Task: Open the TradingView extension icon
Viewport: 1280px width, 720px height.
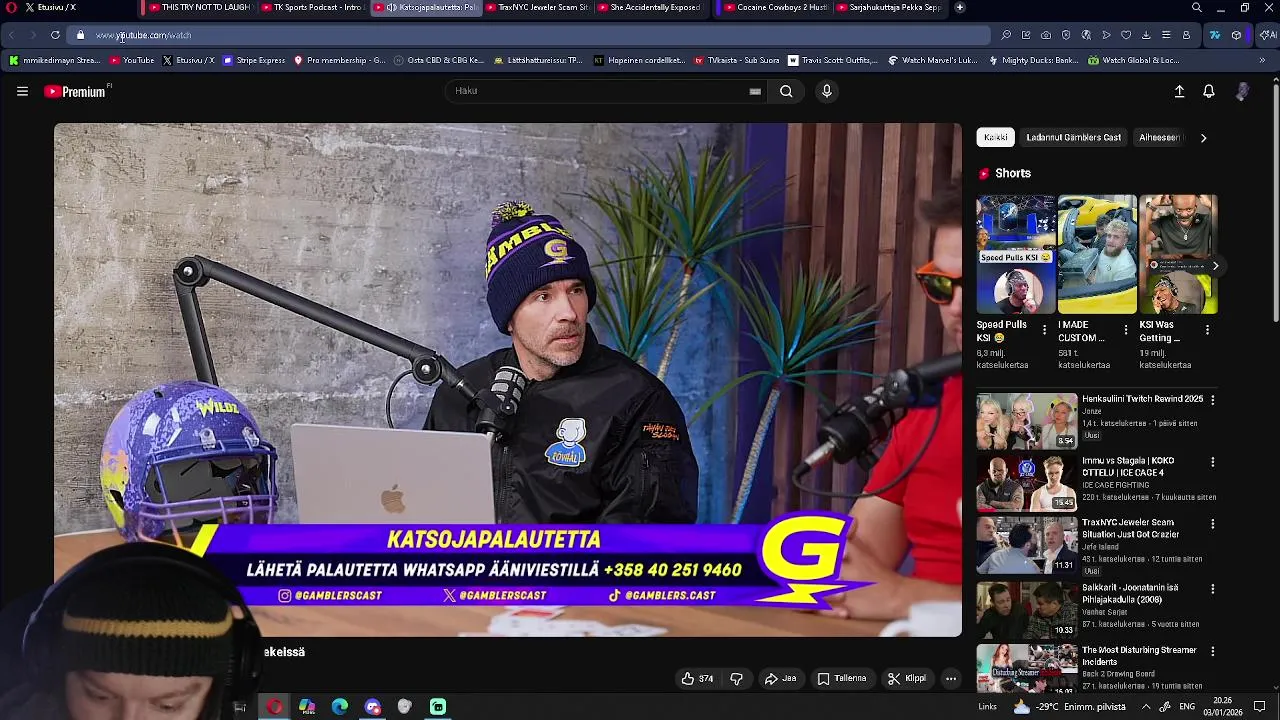Action: (x=1215, y=35)
